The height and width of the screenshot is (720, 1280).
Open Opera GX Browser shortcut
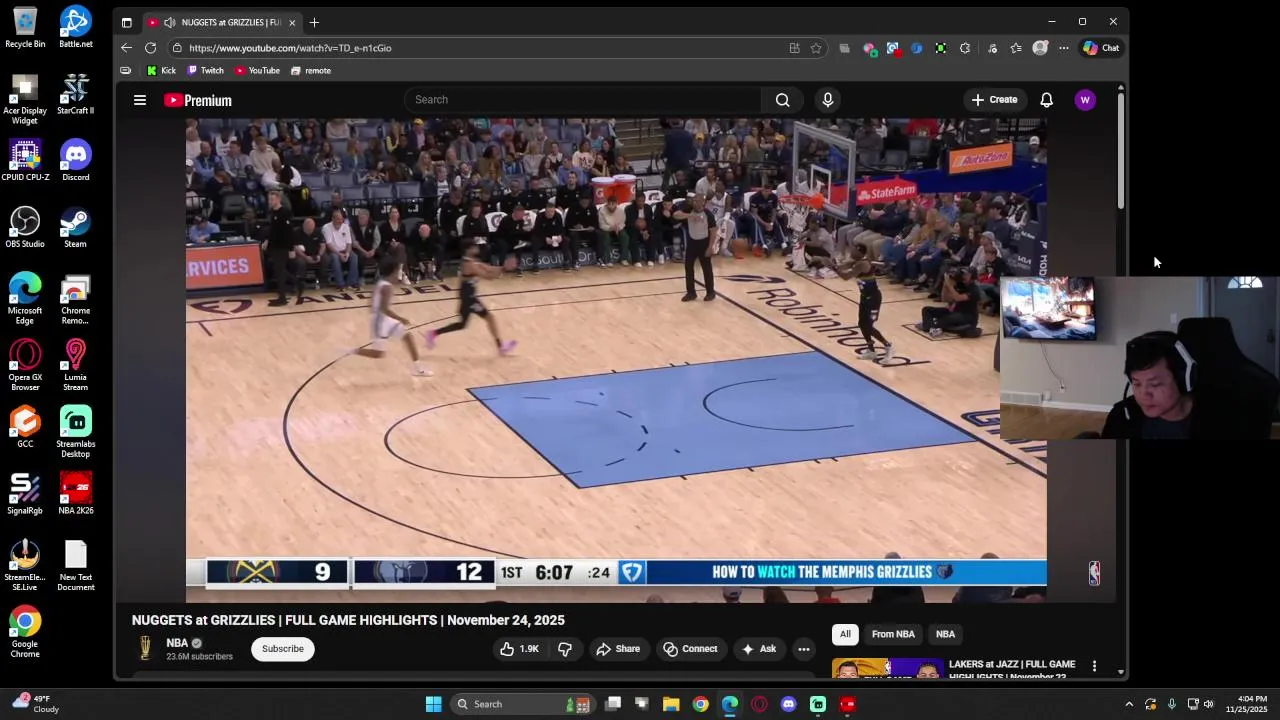click(x=25, y=365)
